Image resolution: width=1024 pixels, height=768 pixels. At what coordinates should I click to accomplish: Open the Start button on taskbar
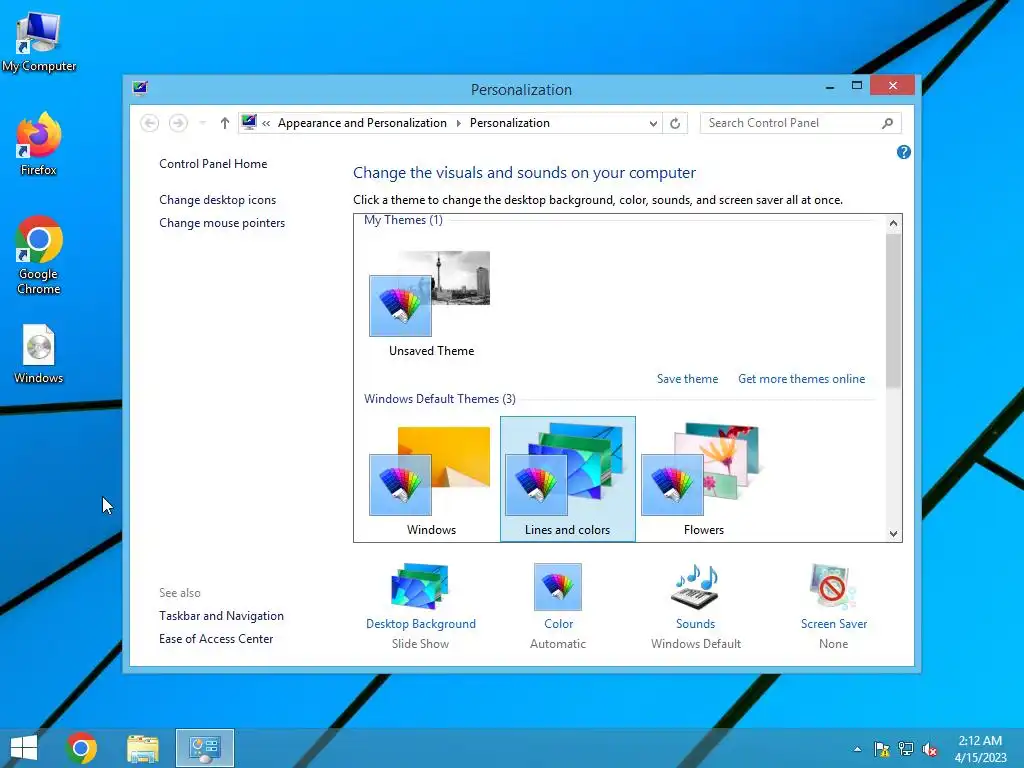[x=24, y=748]
